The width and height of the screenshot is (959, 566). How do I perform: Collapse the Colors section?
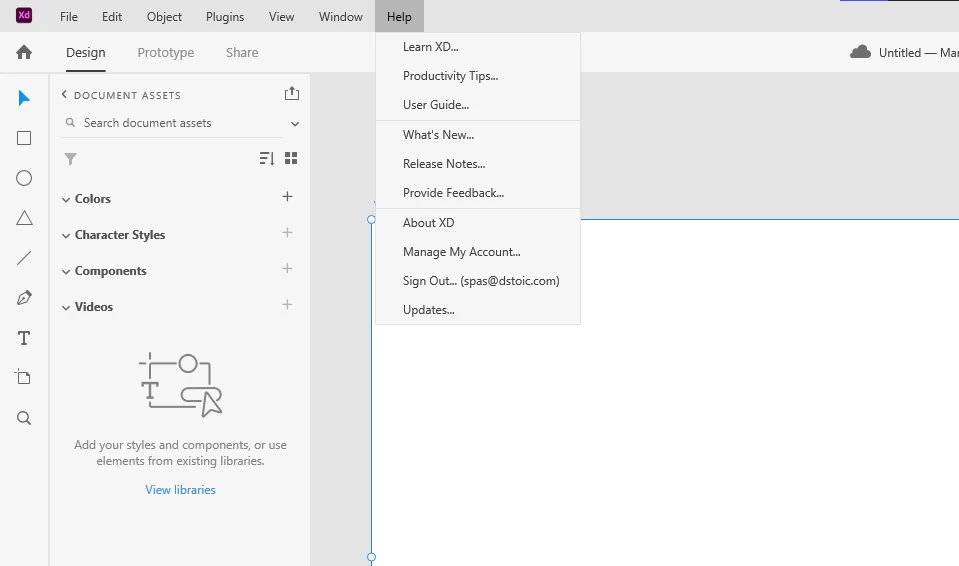coord(66,199)
